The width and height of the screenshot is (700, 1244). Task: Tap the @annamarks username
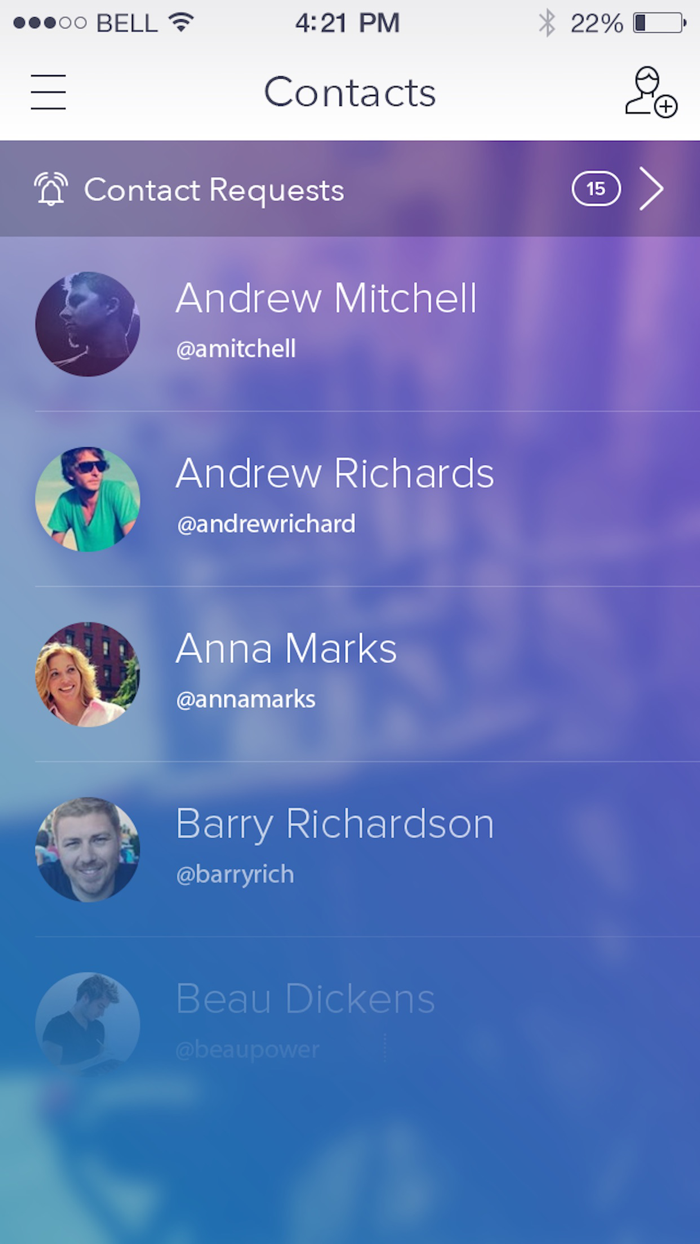point(246,699)
